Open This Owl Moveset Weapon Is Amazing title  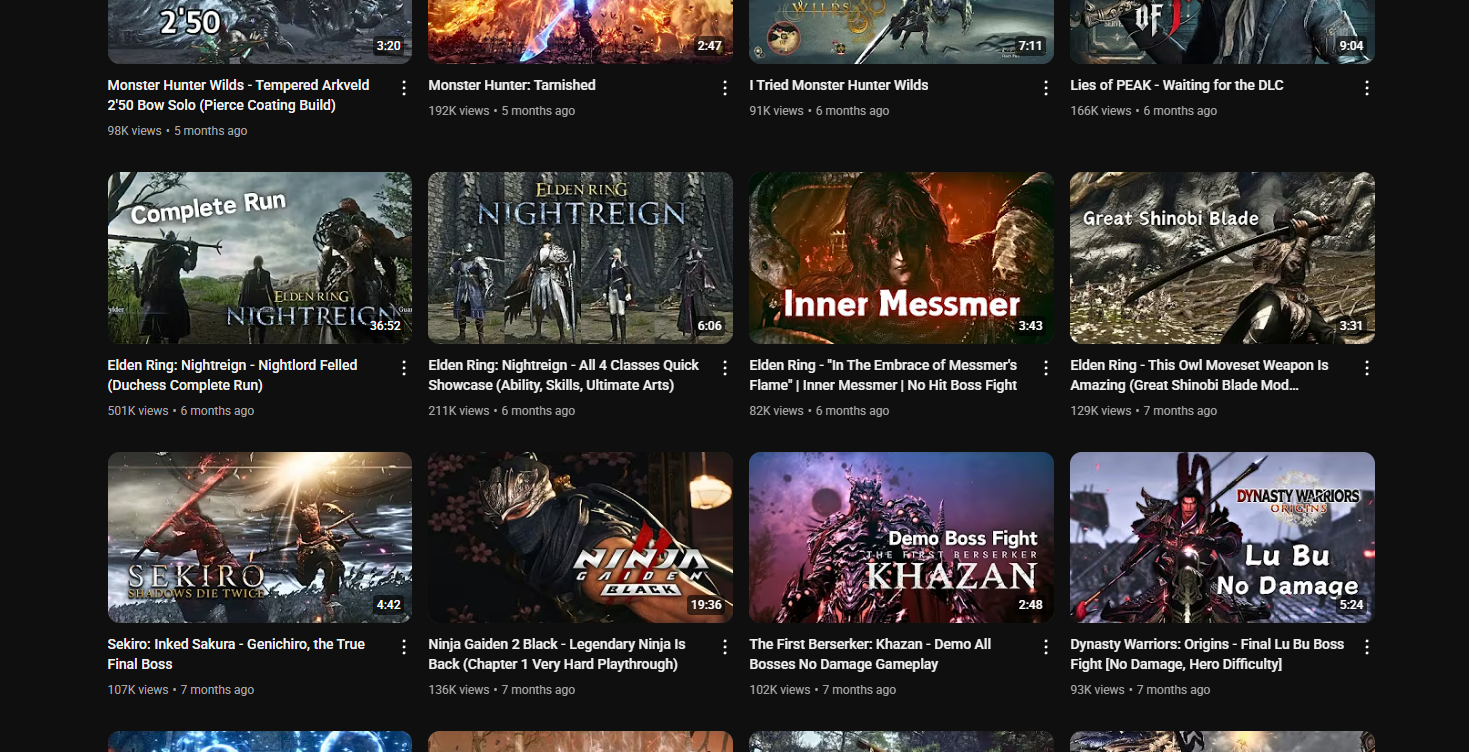pyautogui.click(x=1199, y=375)
